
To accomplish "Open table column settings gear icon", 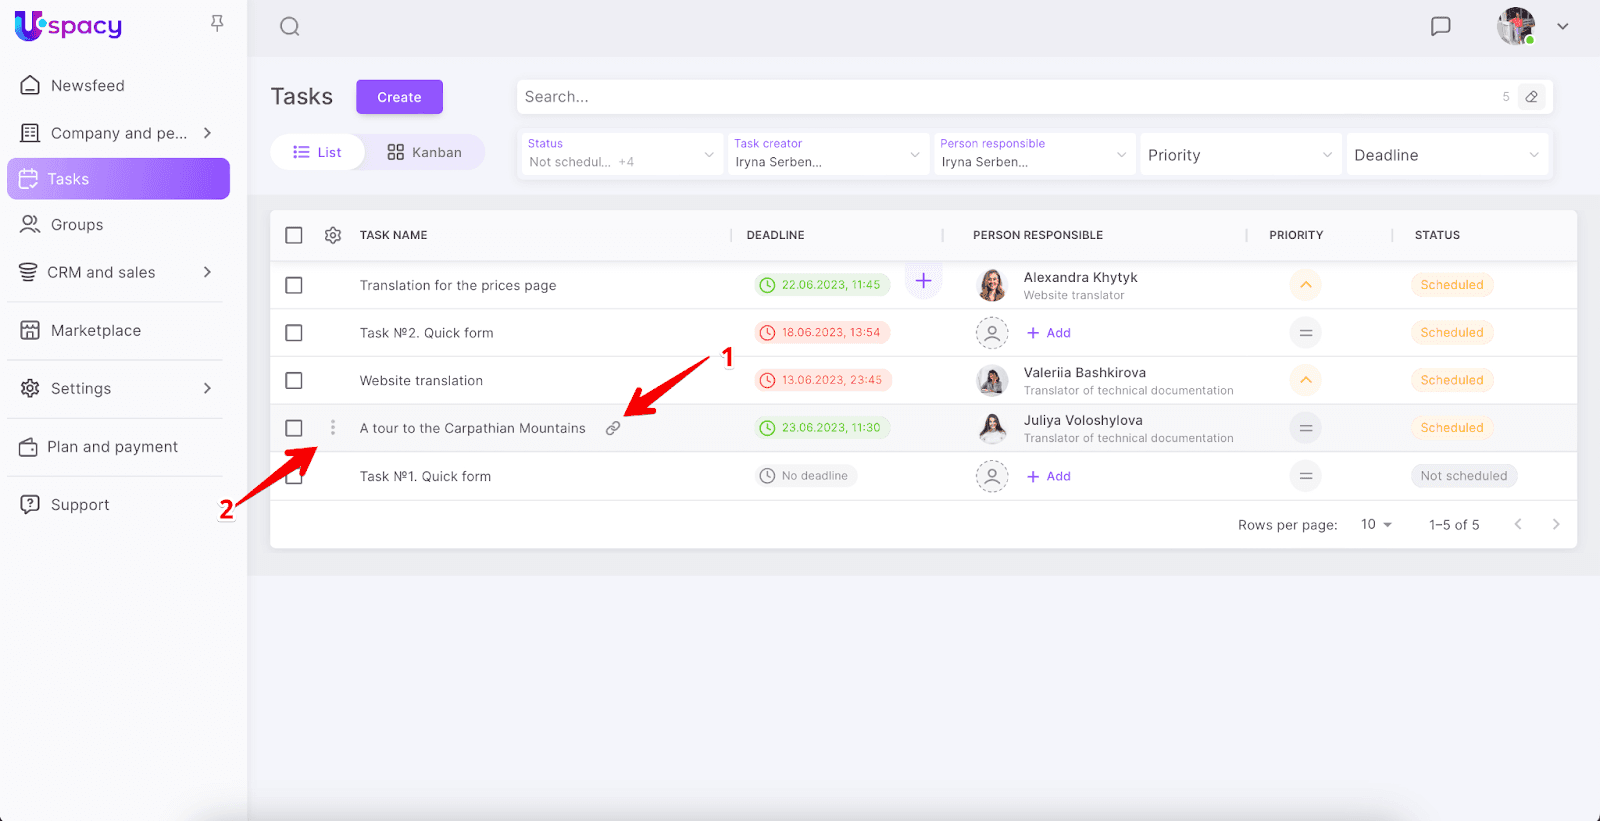I will [x=333, y=235].
